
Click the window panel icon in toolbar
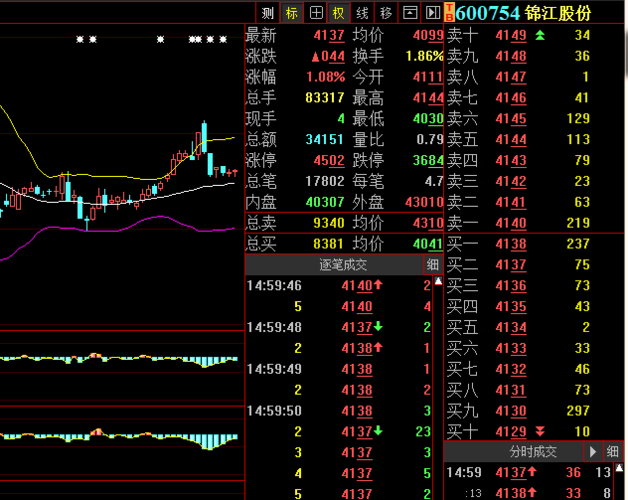coord(410,13)
